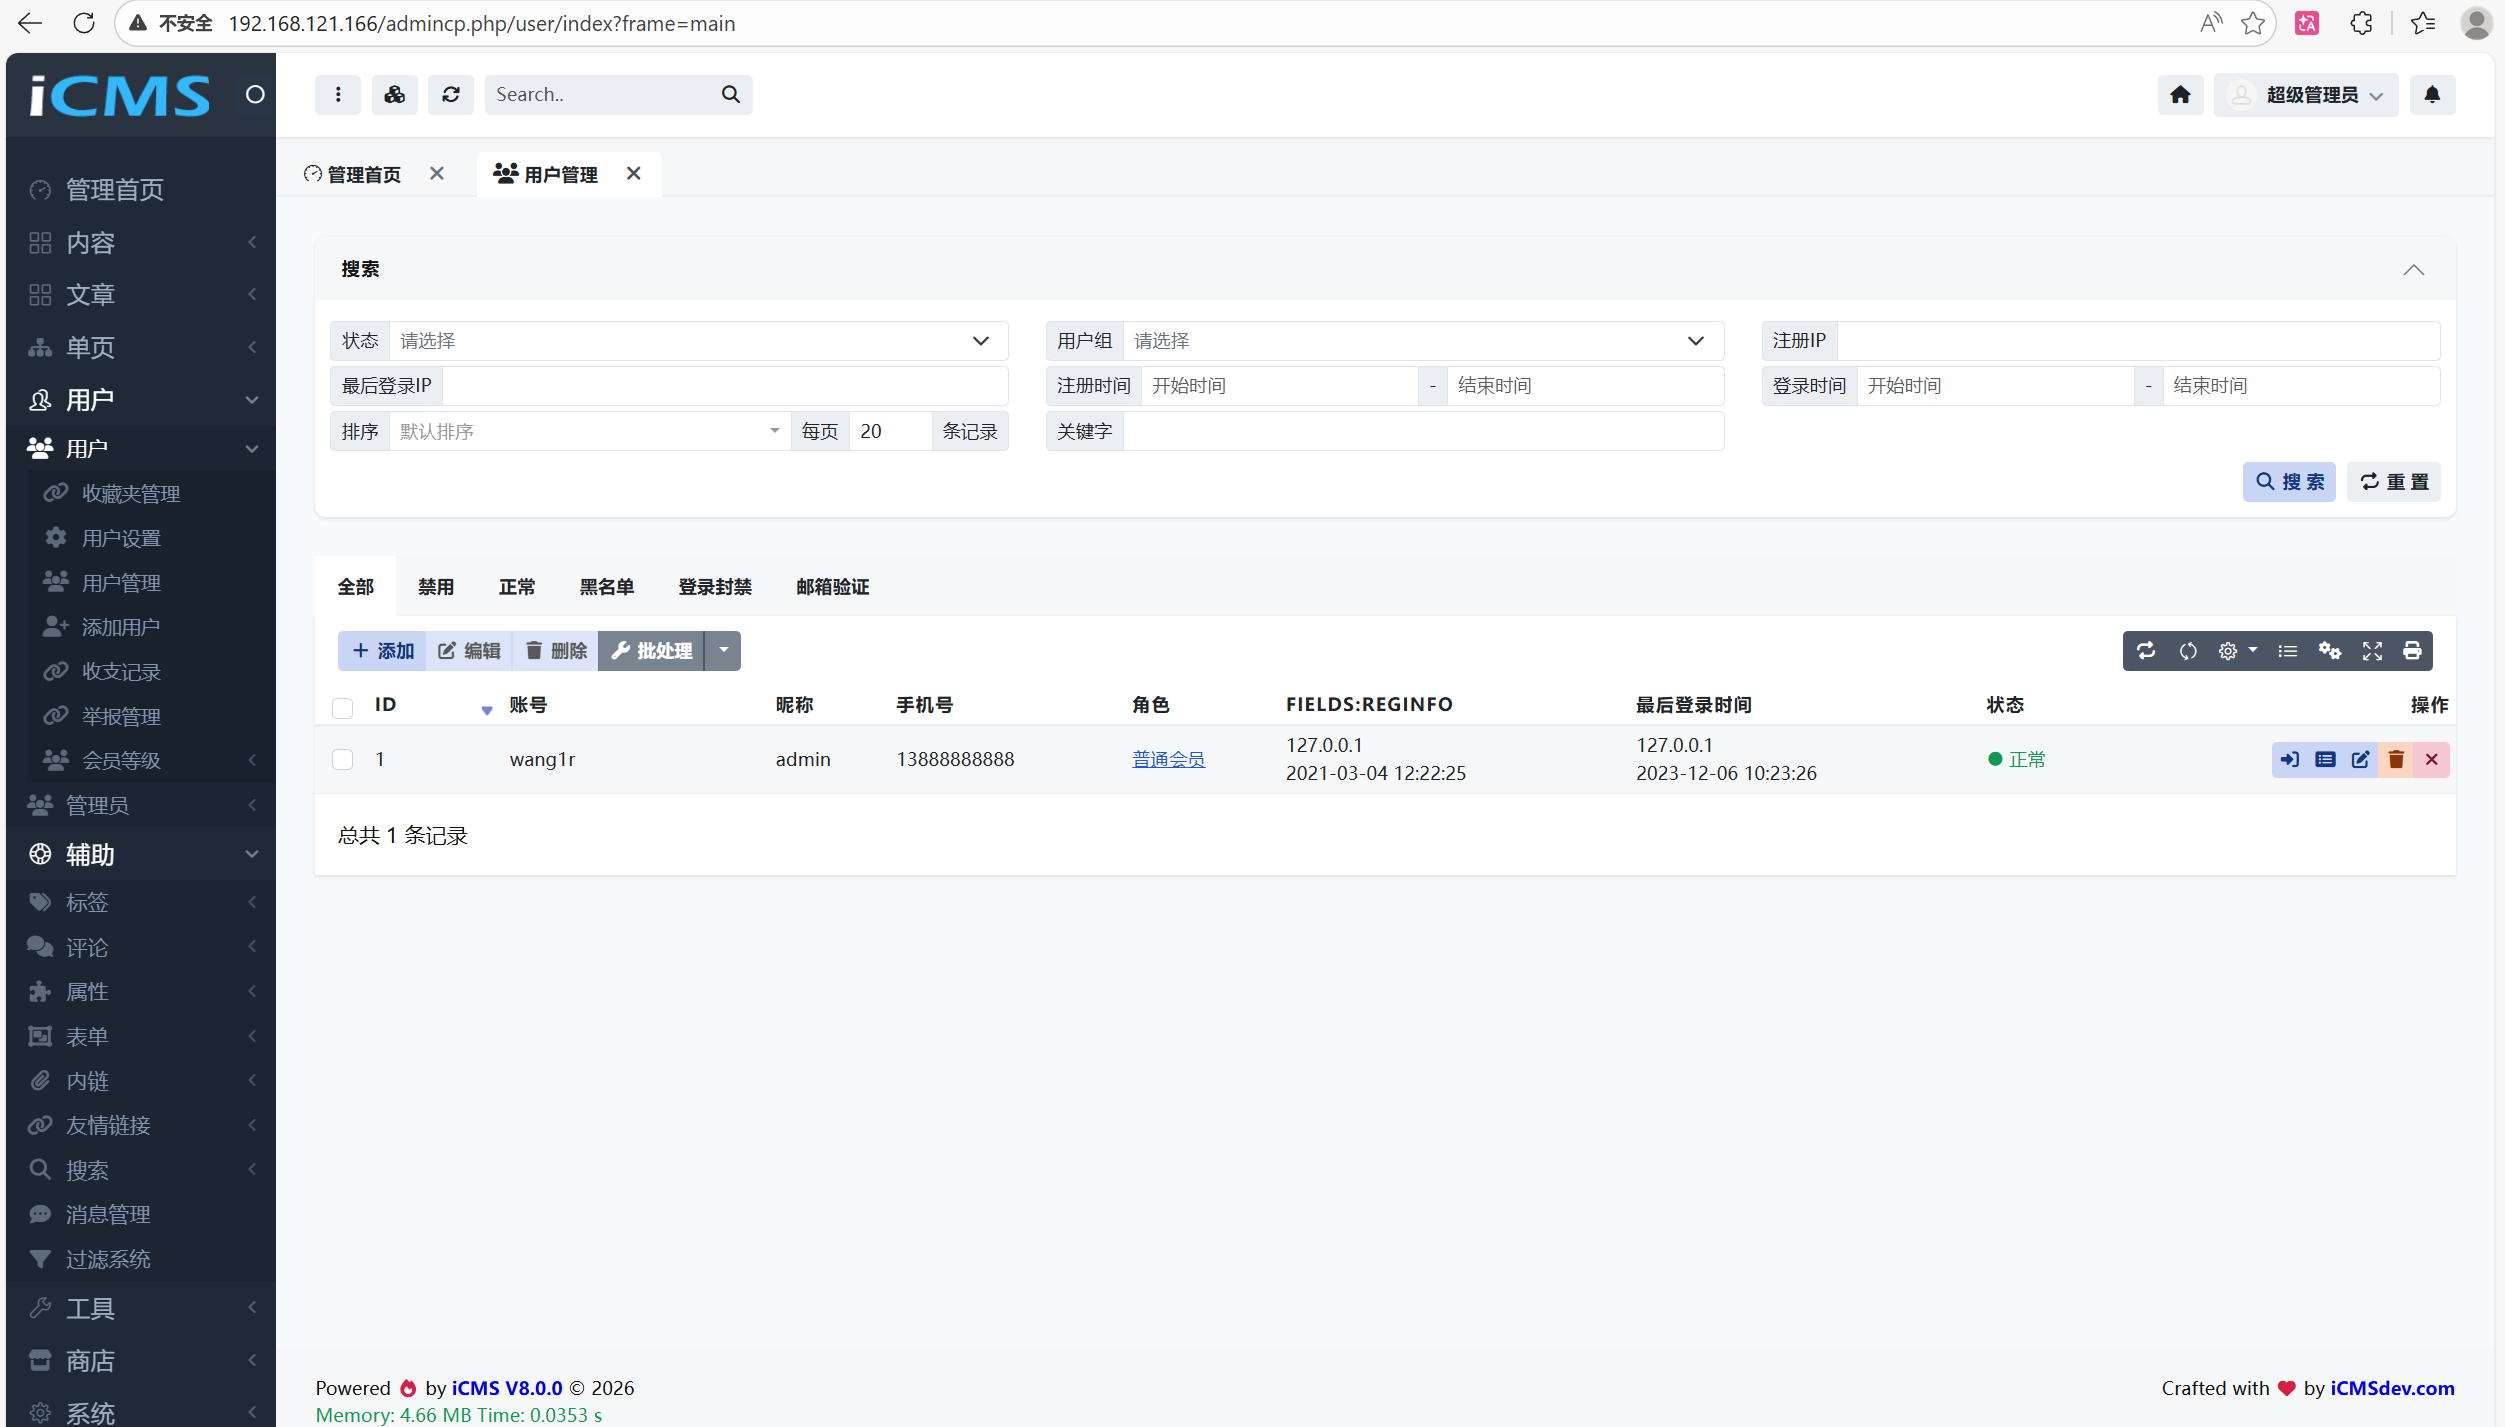Open the 普通会员 role link
The image size is (2505, 1427).
(x=1168, y=760)
